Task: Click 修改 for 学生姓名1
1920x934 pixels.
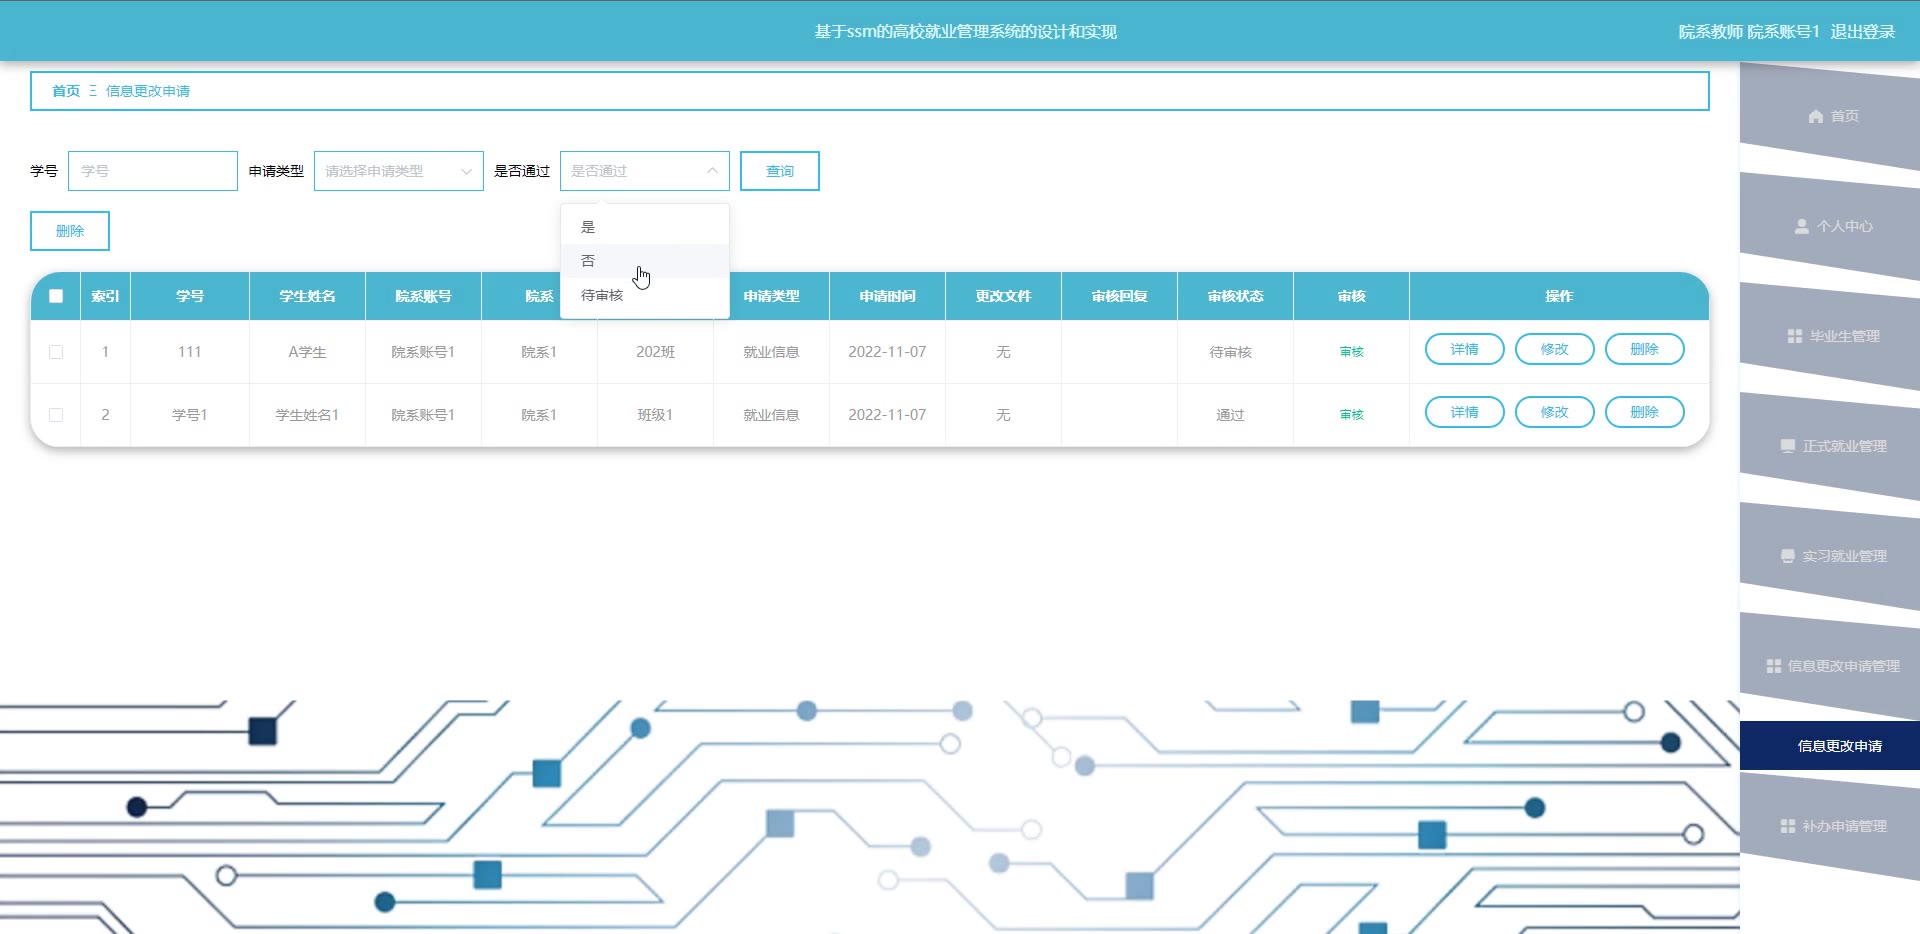Action: click(1555, 412)
